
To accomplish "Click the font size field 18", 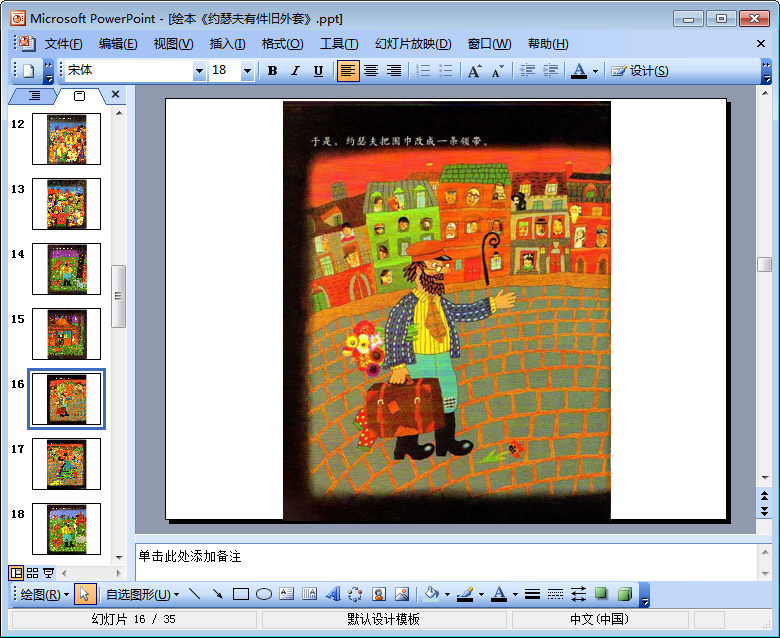I will tap(225, 71).
